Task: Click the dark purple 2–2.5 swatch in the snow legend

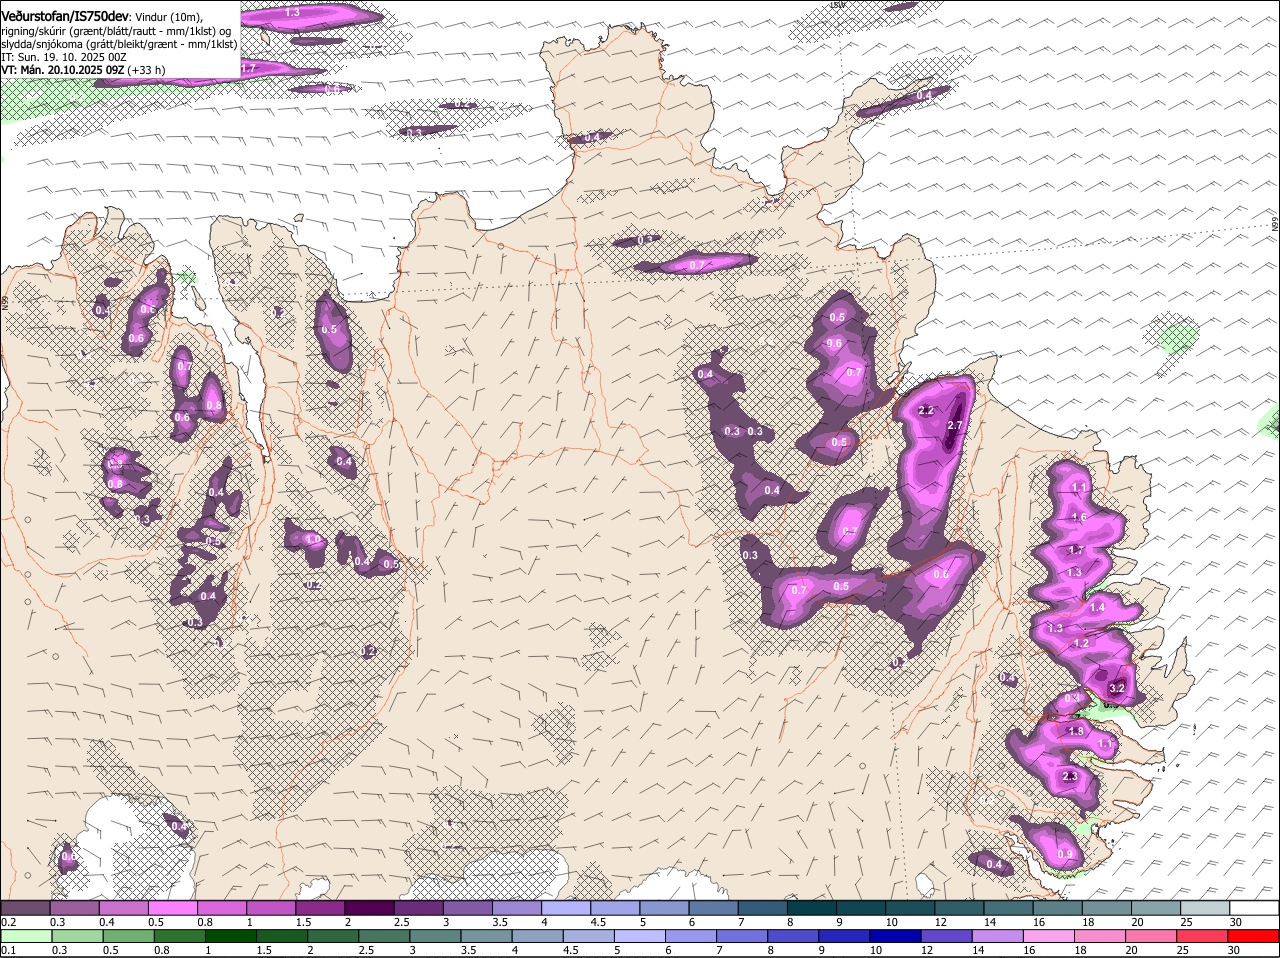Action: point(370,907)
